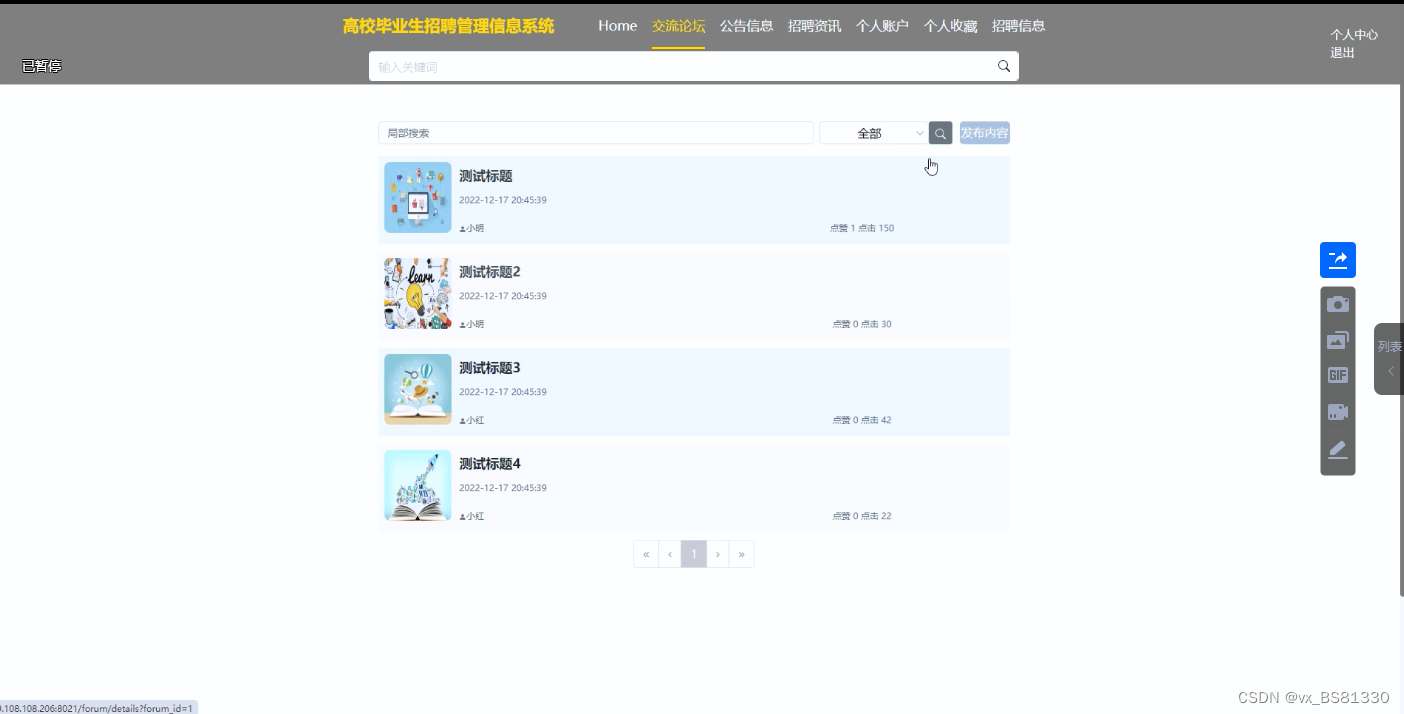
Task: Click the Learn lightbulb thumbnail of 测试标题2
Action: pyautogui.click(x=417, y=293)
